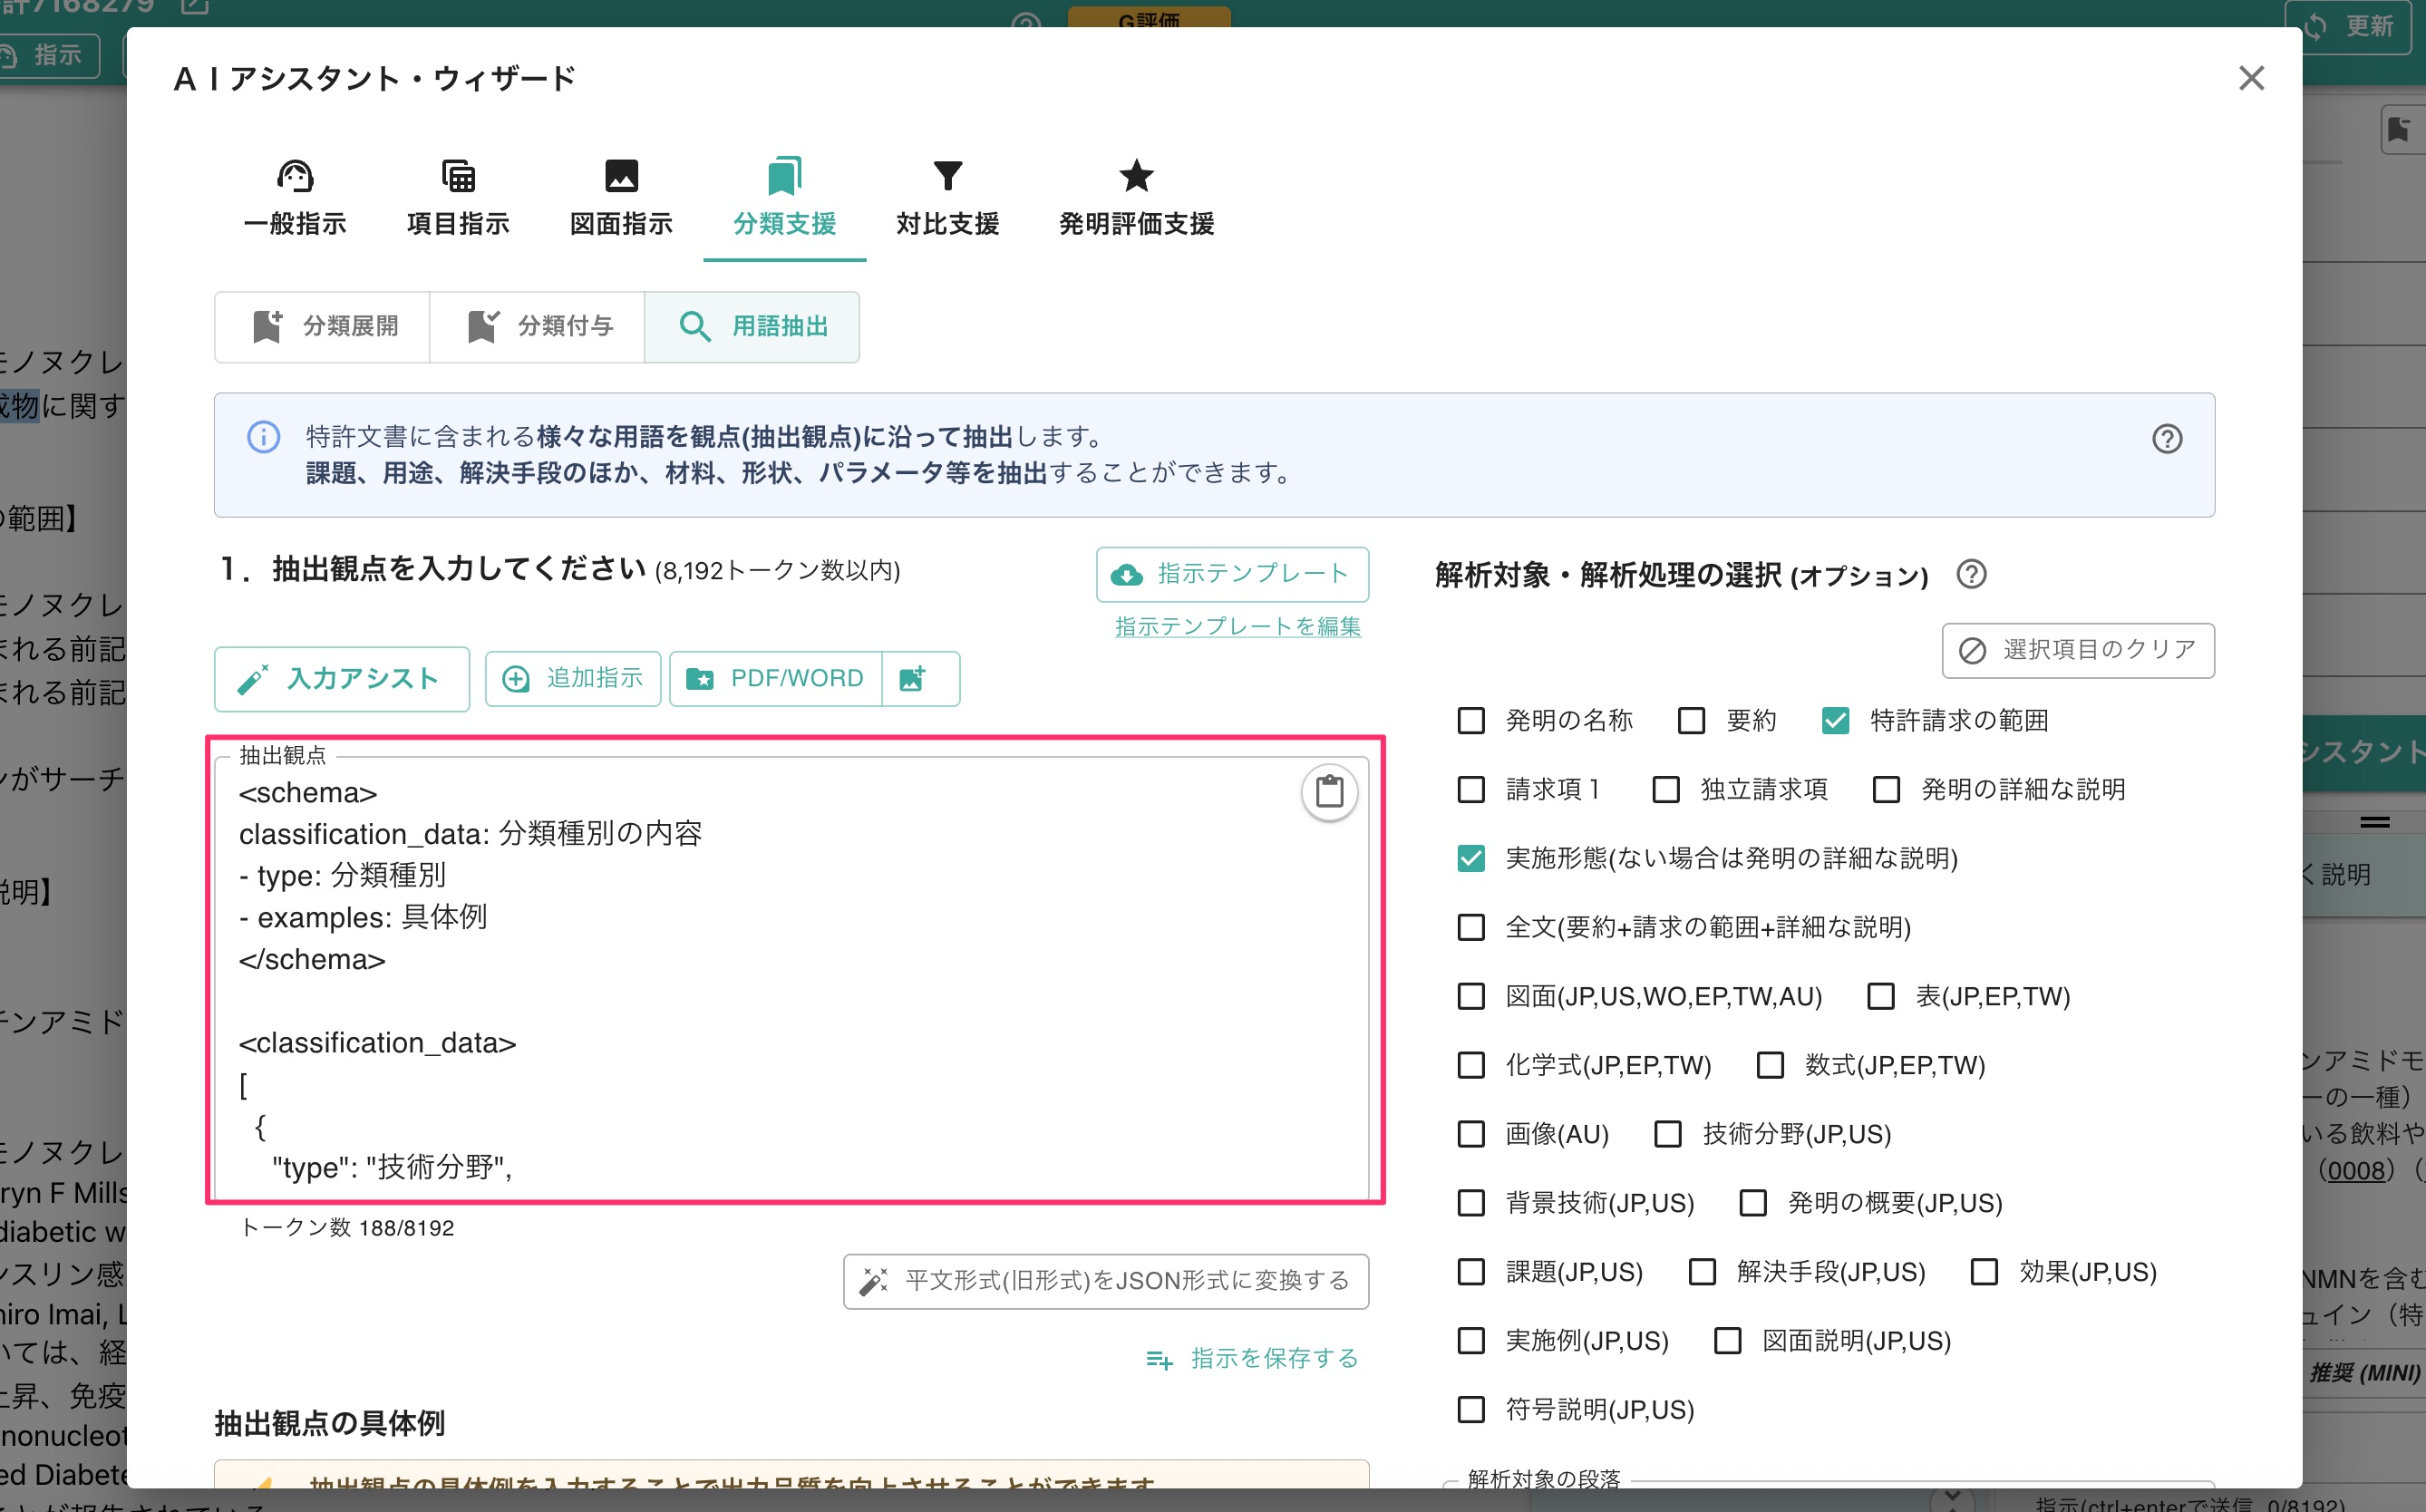Viewport: 2426px width, 1512px height.
Task: Check the 発明の名称 checkbox
Action: pos(1471,720)
